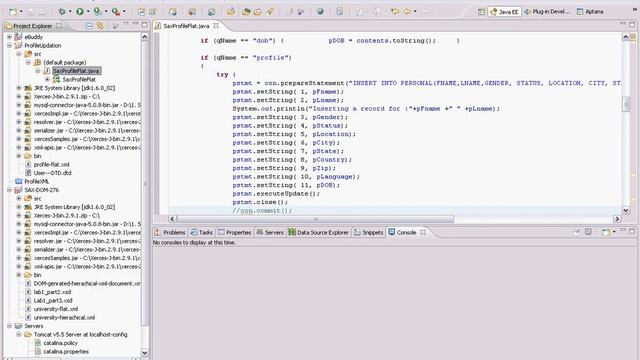
Task: Select the ProfileXML project
Action: [x=36, y=181]
